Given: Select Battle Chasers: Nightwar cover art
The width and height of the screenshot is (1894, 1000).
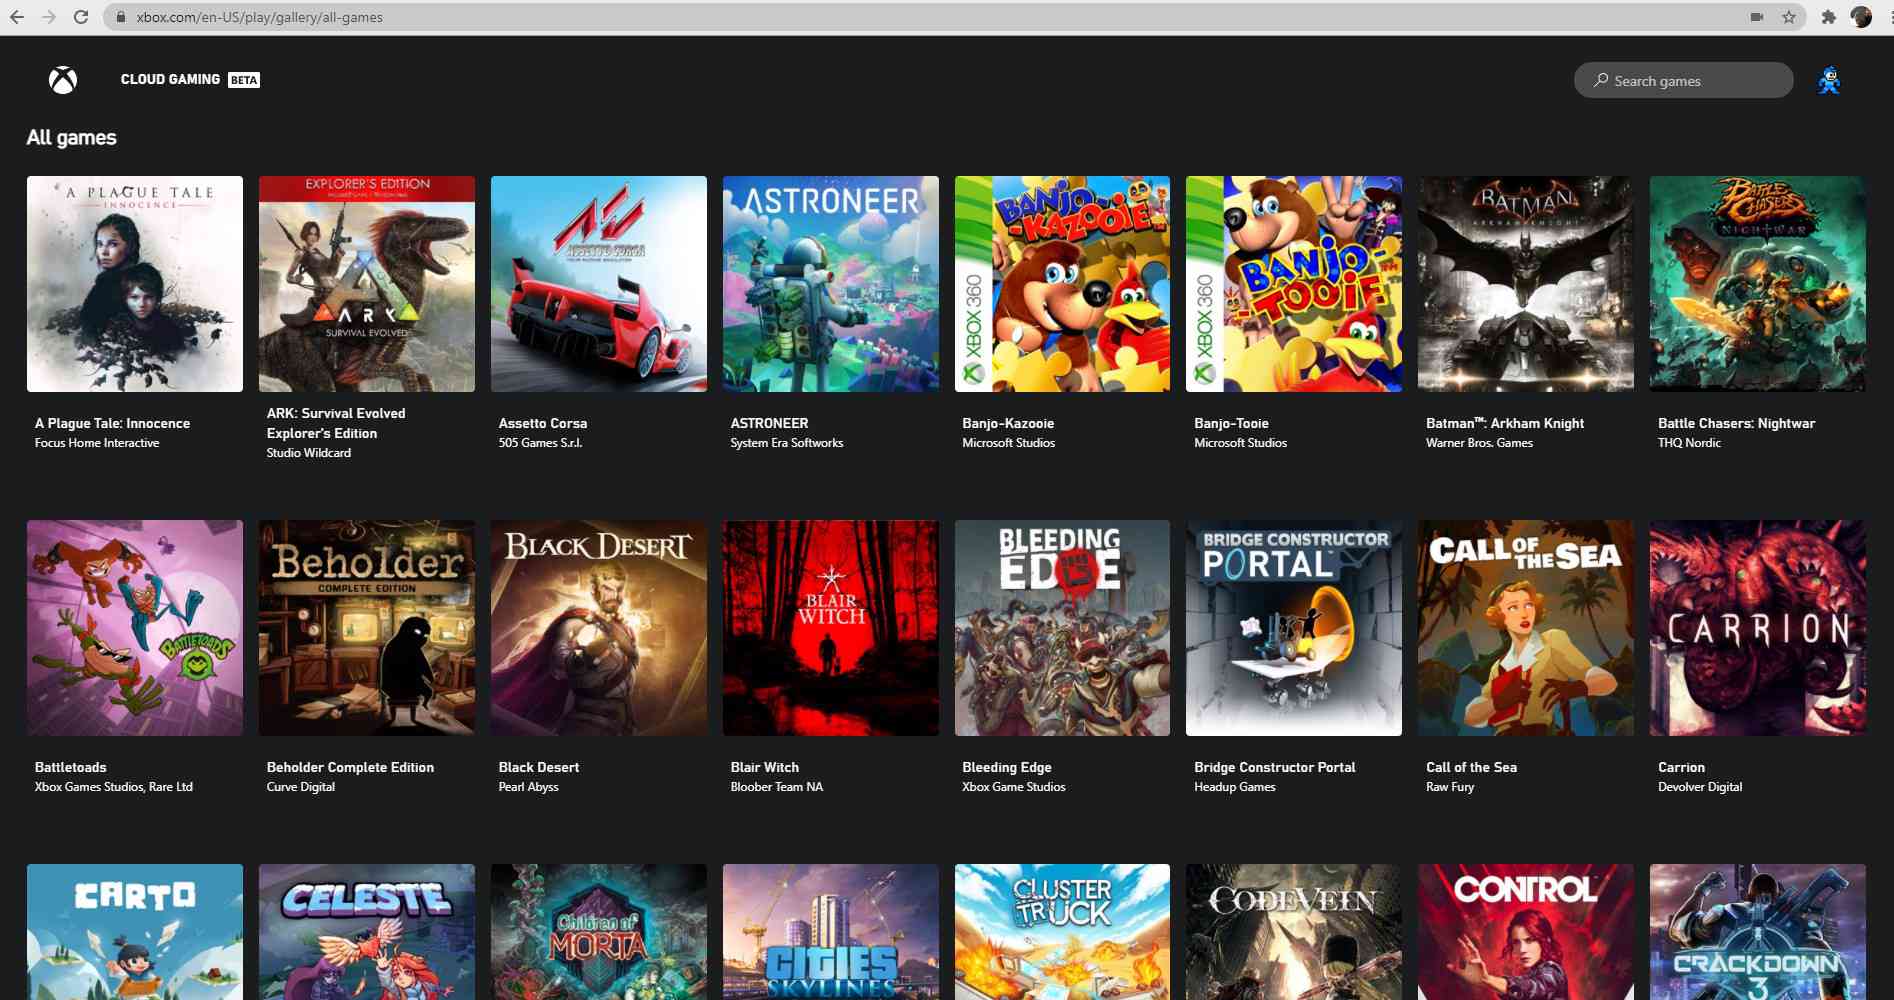Looking at the screenshot, I should point(1758,284).
